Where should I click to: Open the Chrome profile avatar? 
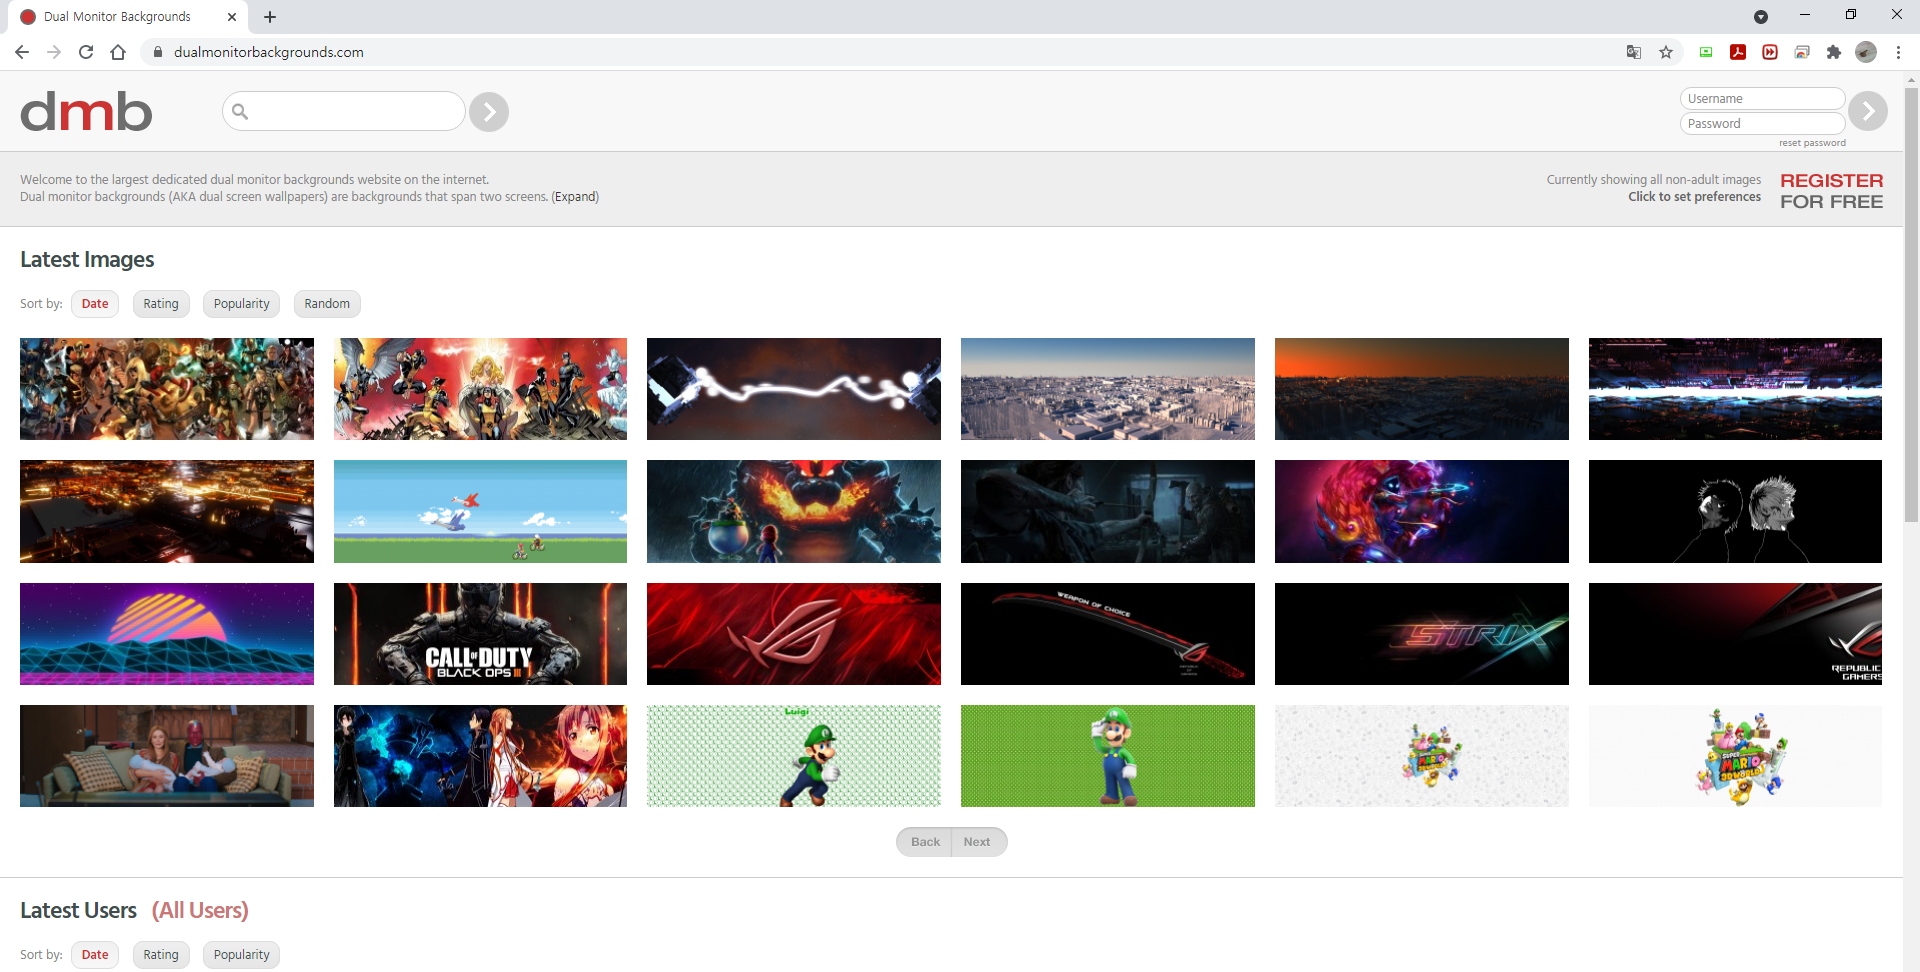point(1866,52)
